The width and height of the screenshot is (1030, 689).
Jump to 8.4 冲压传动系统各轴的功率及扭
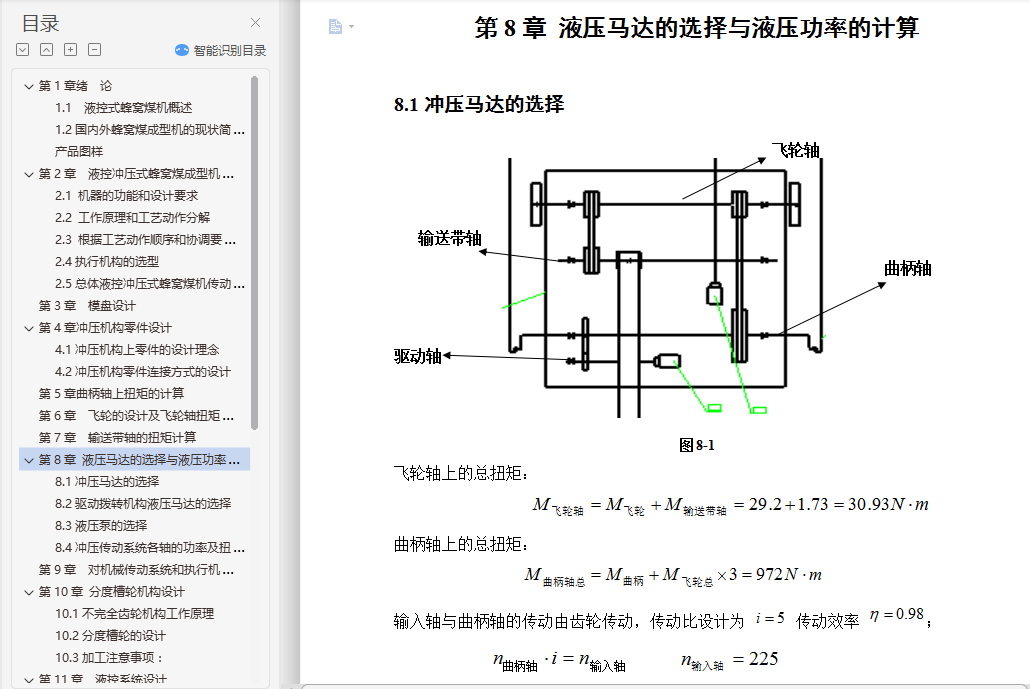coord(150,548)
